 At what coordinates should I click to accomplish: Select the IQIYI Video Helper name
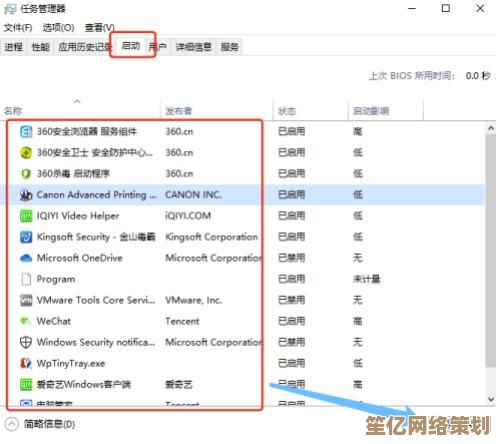pyautogui.click(x=78, y=216)
